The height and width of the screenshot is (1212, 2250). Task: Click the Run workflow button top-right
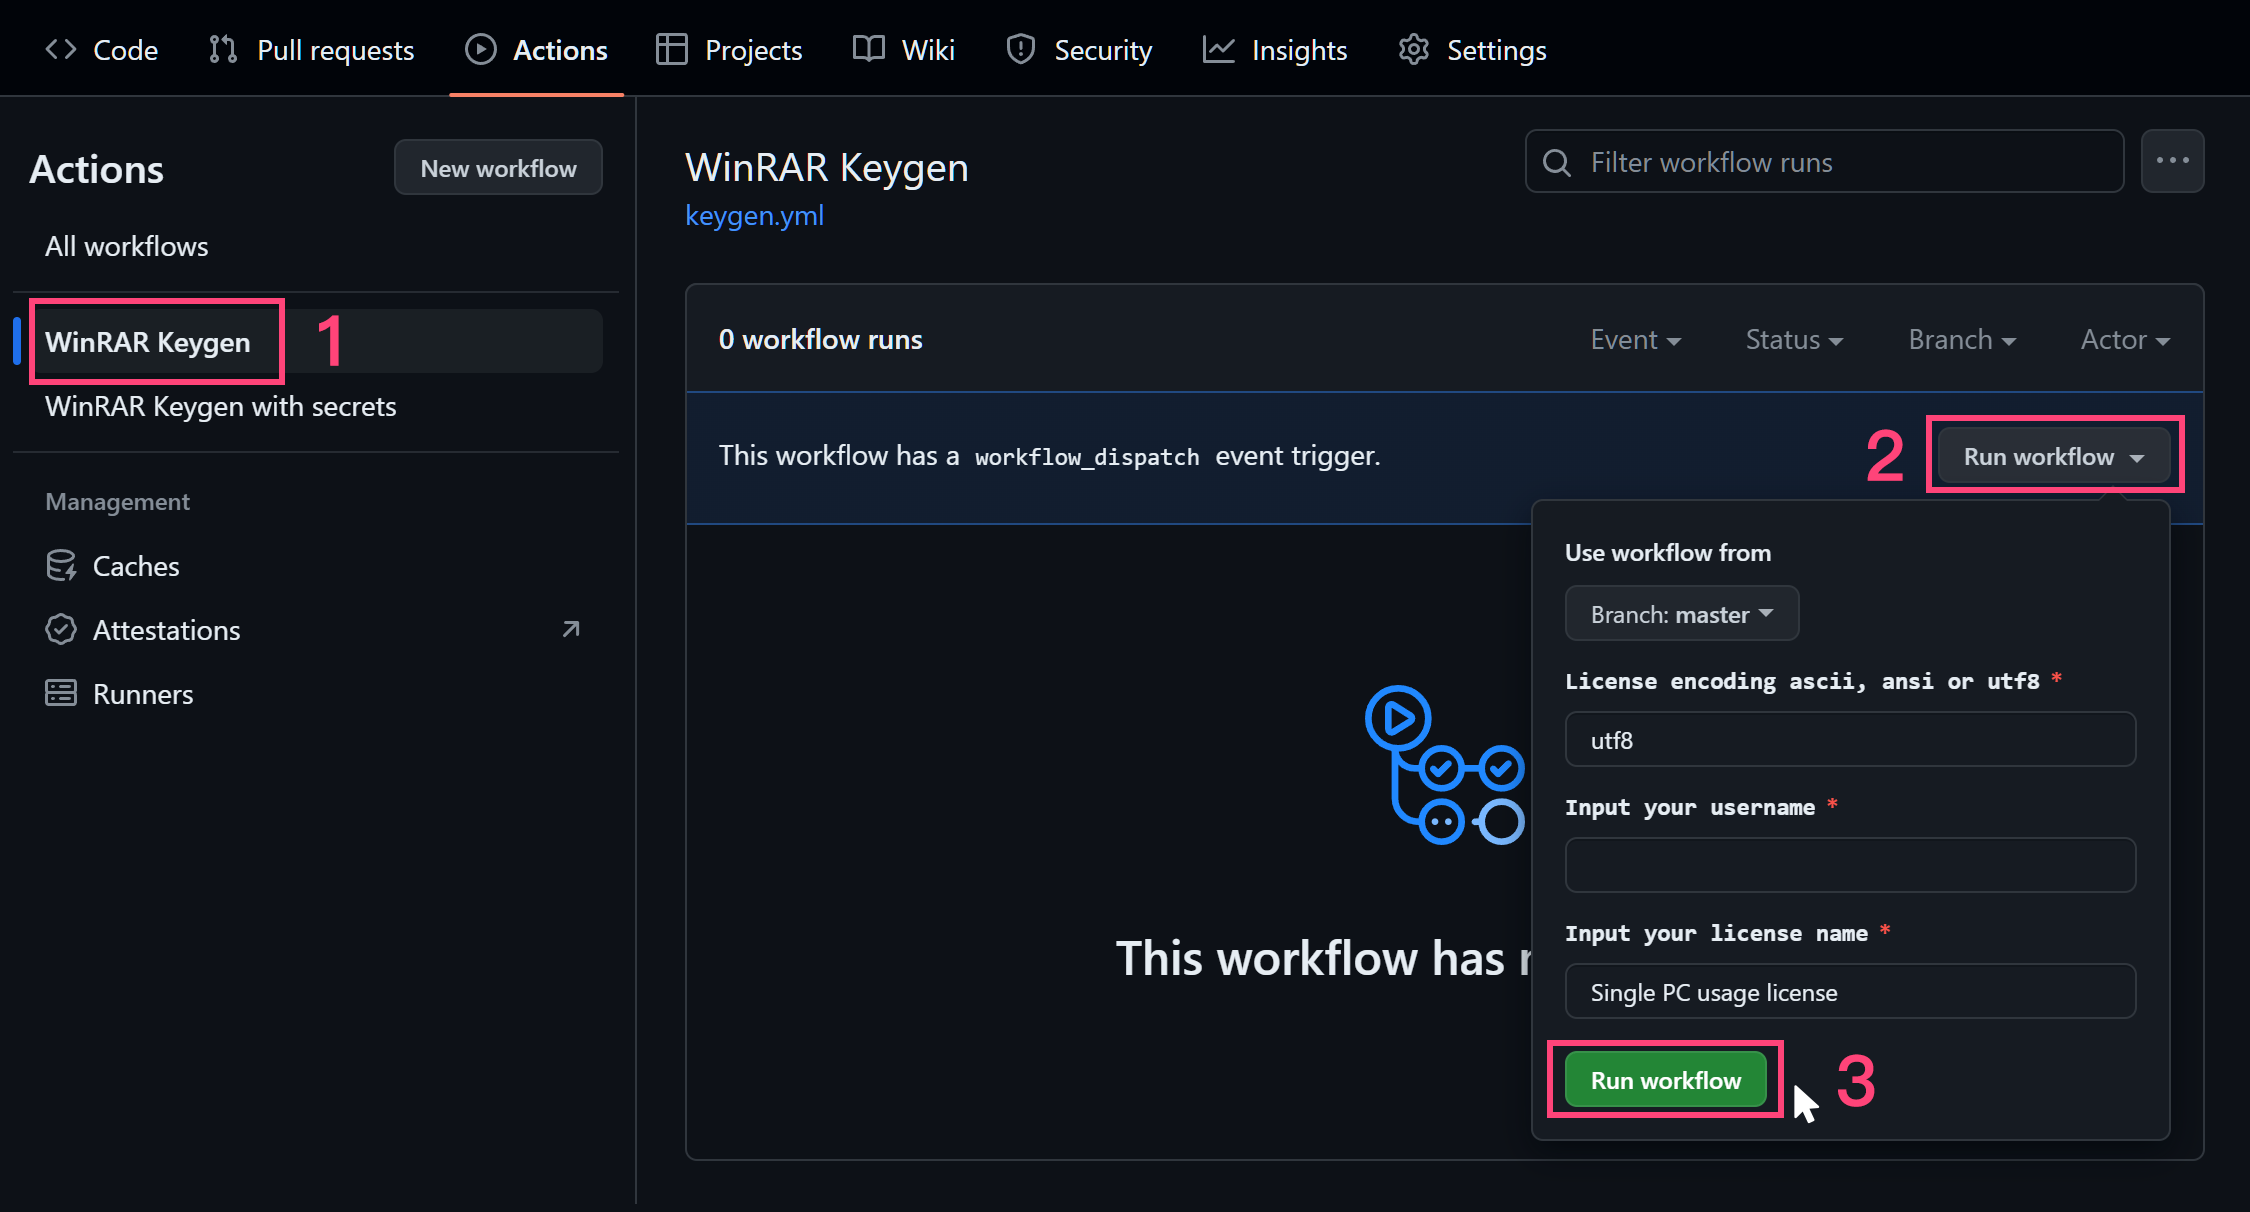(2049, 457)
